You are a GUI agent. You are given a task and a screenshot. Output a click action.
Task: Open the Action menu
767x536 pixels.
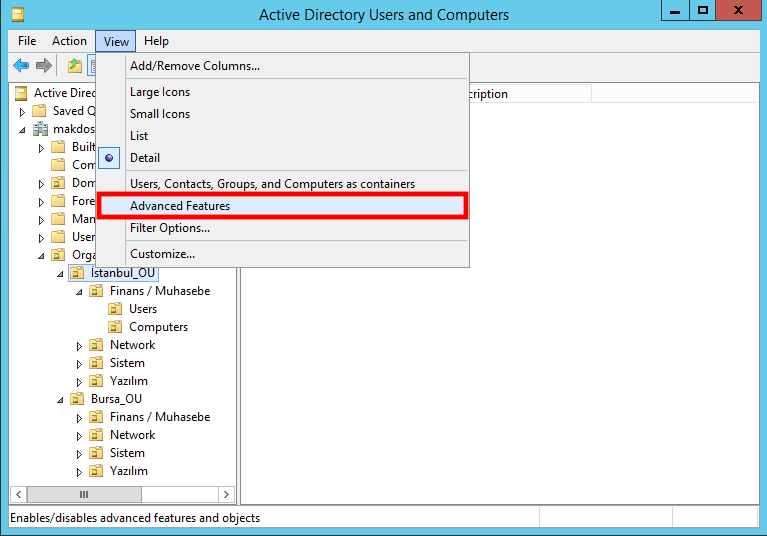pyautogui.click(x=69, y=41)
